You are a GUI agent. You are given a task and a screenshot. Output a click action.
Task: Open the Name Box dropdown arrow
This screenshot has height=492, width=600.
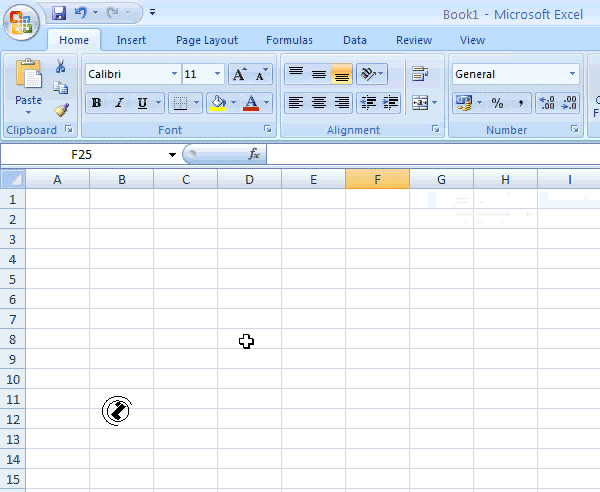[172, 155]
